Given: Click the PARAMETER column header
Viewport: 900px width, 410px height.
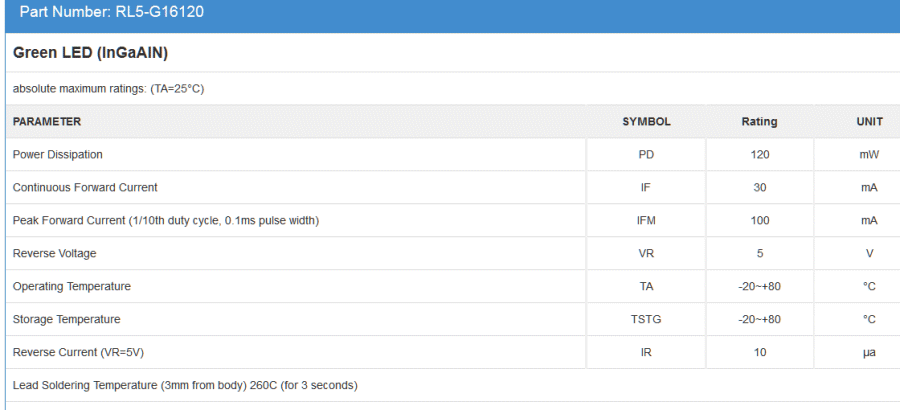Looking at the screenshot, I should coord(47,122).
